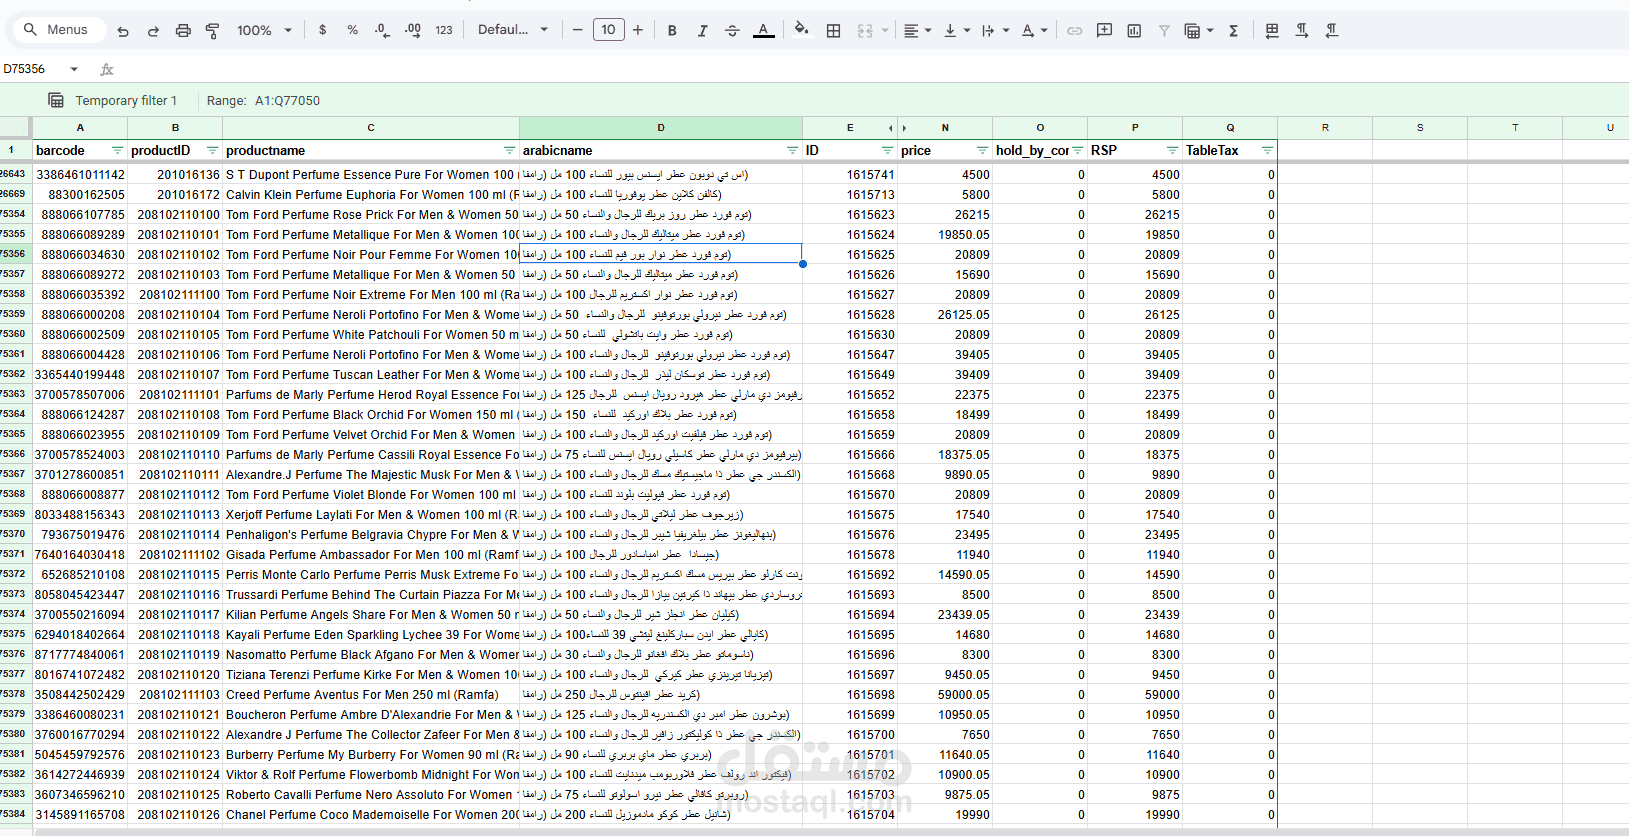Open the name box dropdown arrow
1629x836 pixels.
[x=74, y=69]
